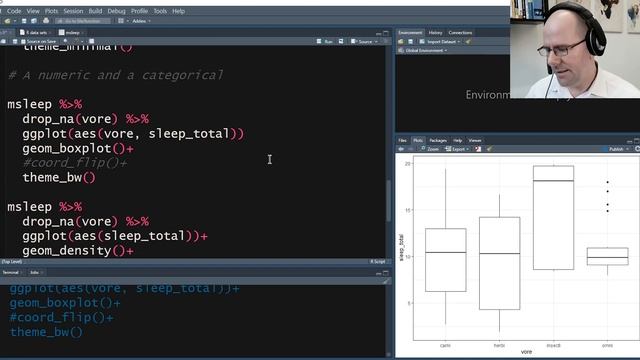
Task: Click the Print icon in main toolbar
Action: point(46,21)
